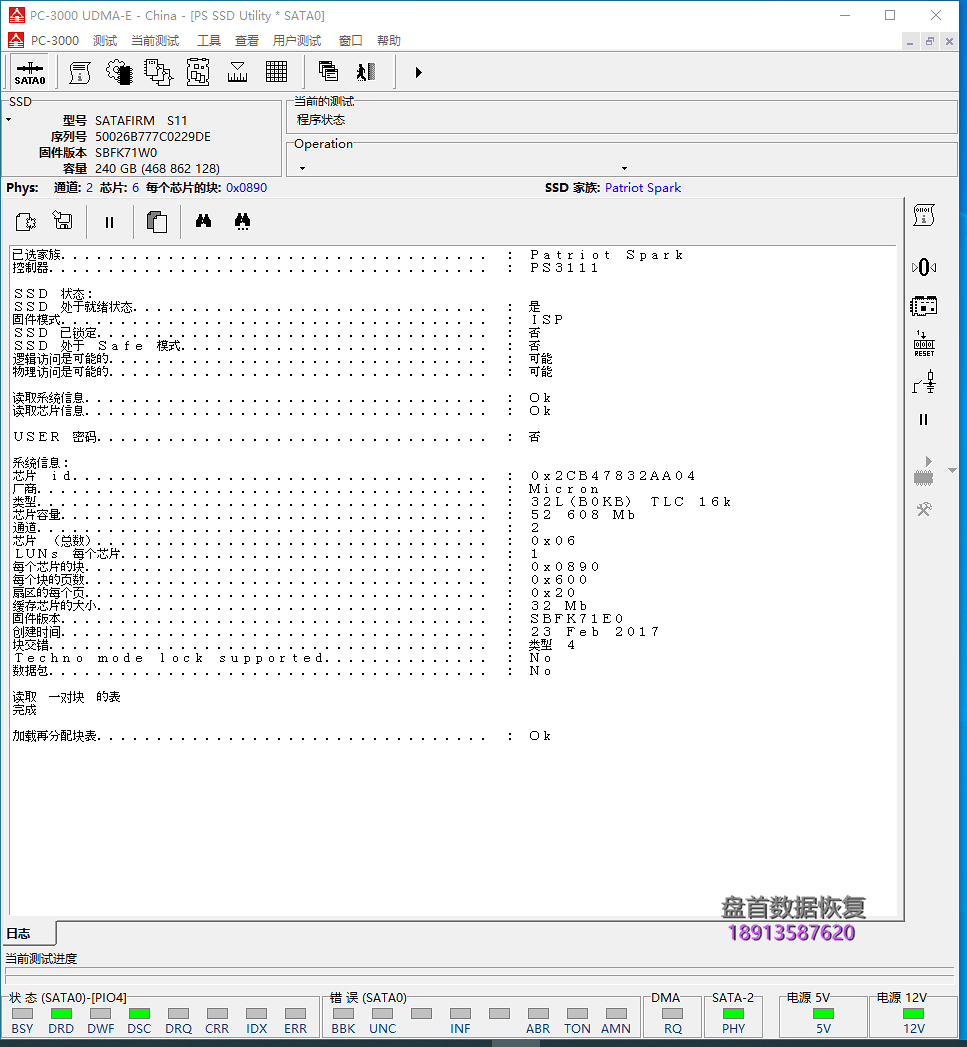This screenshot has height=1047, width=967.
Task: Pause logging with the log toolbar pause button
Action: (x=109, y=222)
